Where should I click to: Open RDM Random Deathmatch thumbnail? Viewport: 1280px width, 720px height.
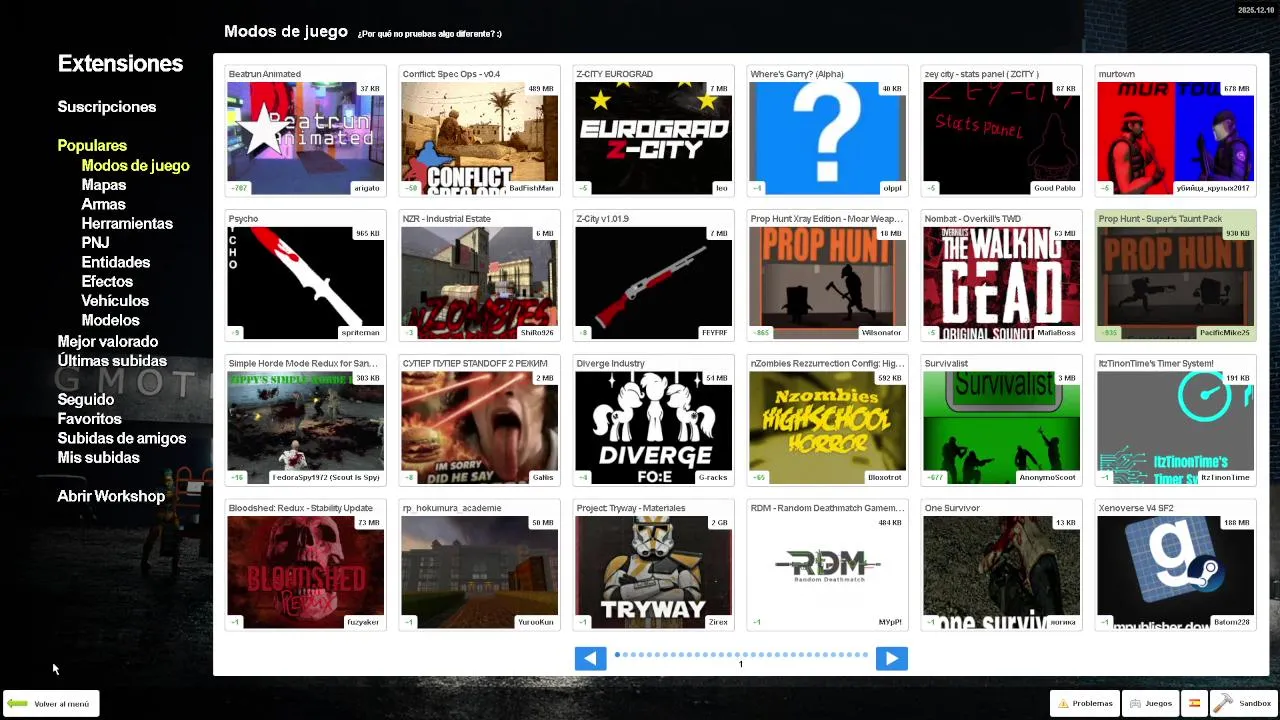827,572
